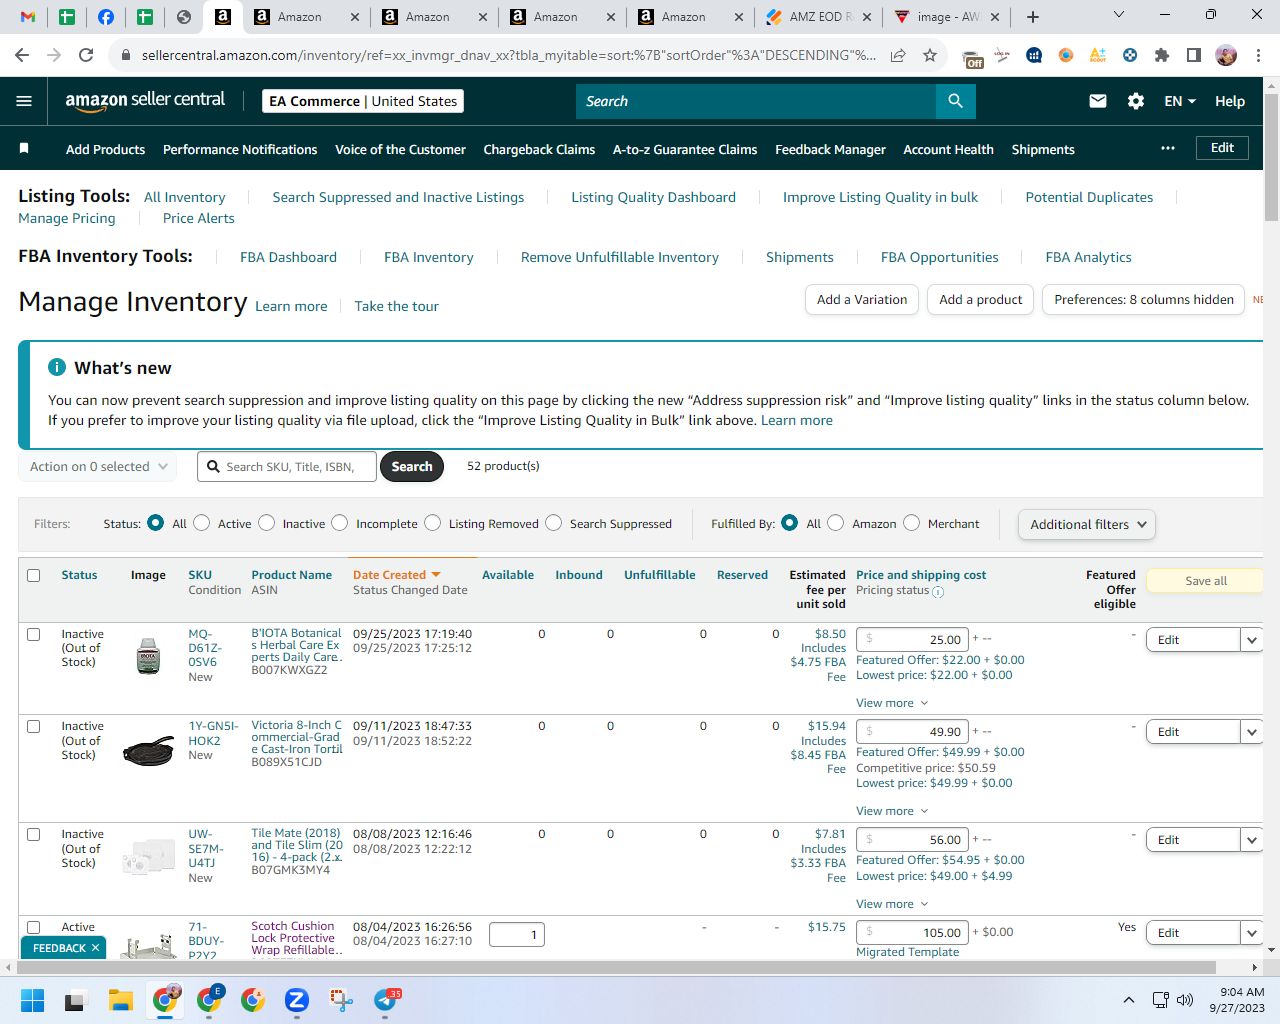Image resolution: width=1280 pixels, height=1024 pixels.
Task: Open Feedback Manager menu item
Action: coord(830,149)
